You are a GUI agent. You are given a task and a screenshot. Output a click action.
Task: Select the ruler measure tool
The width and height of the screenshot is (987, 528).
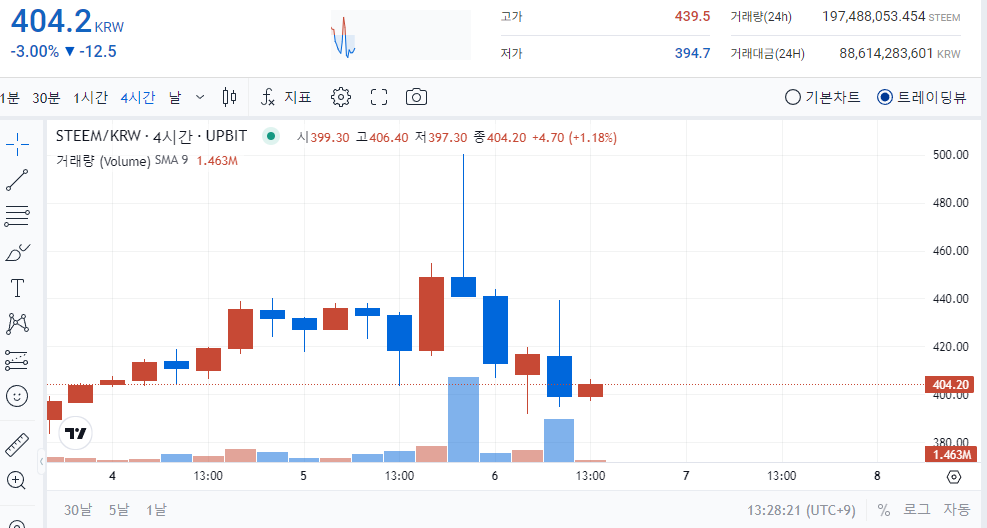click(x=17, y=445)
